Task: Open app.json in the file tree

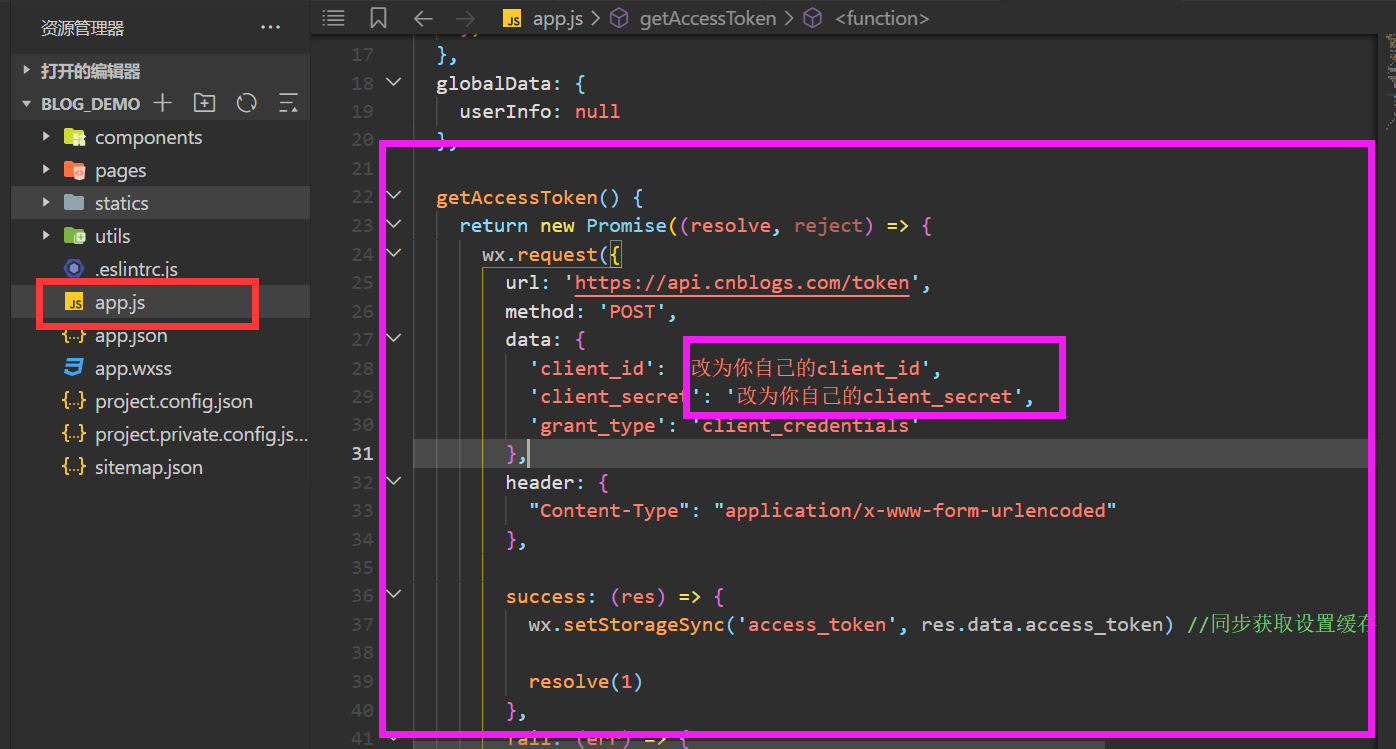Action: tap(130, 336)
